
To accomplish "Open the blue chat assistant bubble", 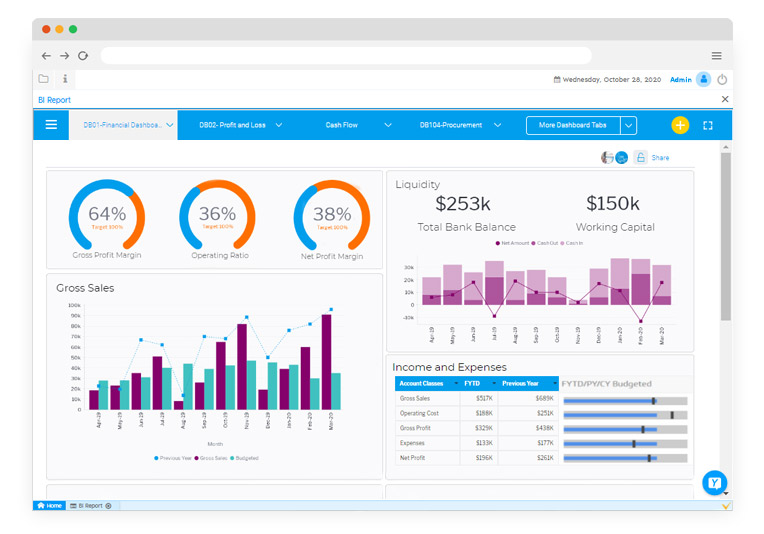I will click(x=714, y=483).
